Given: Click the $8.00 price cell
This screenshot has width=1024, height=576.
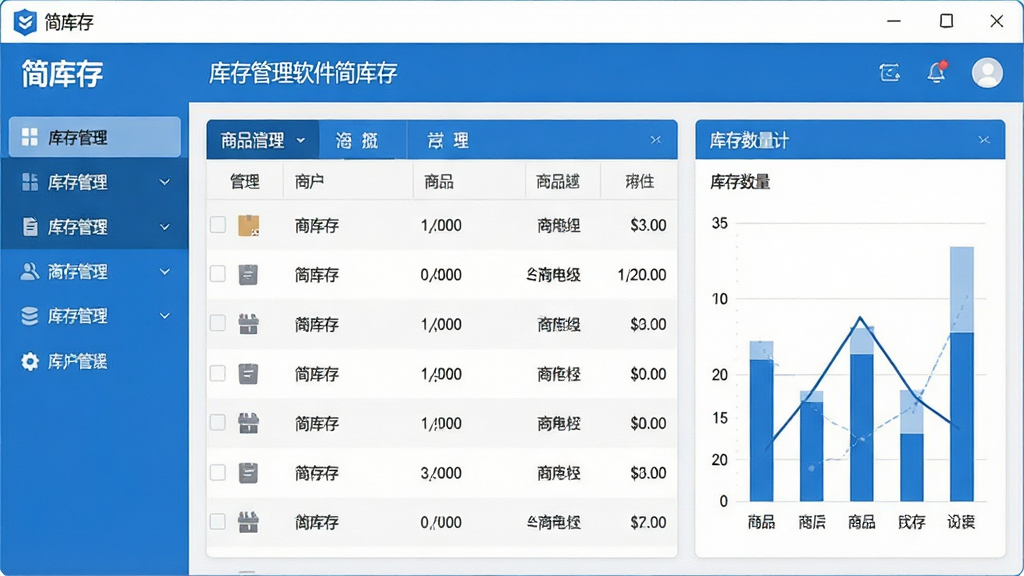Looking at the screenshot, I should tap(648, 473).
